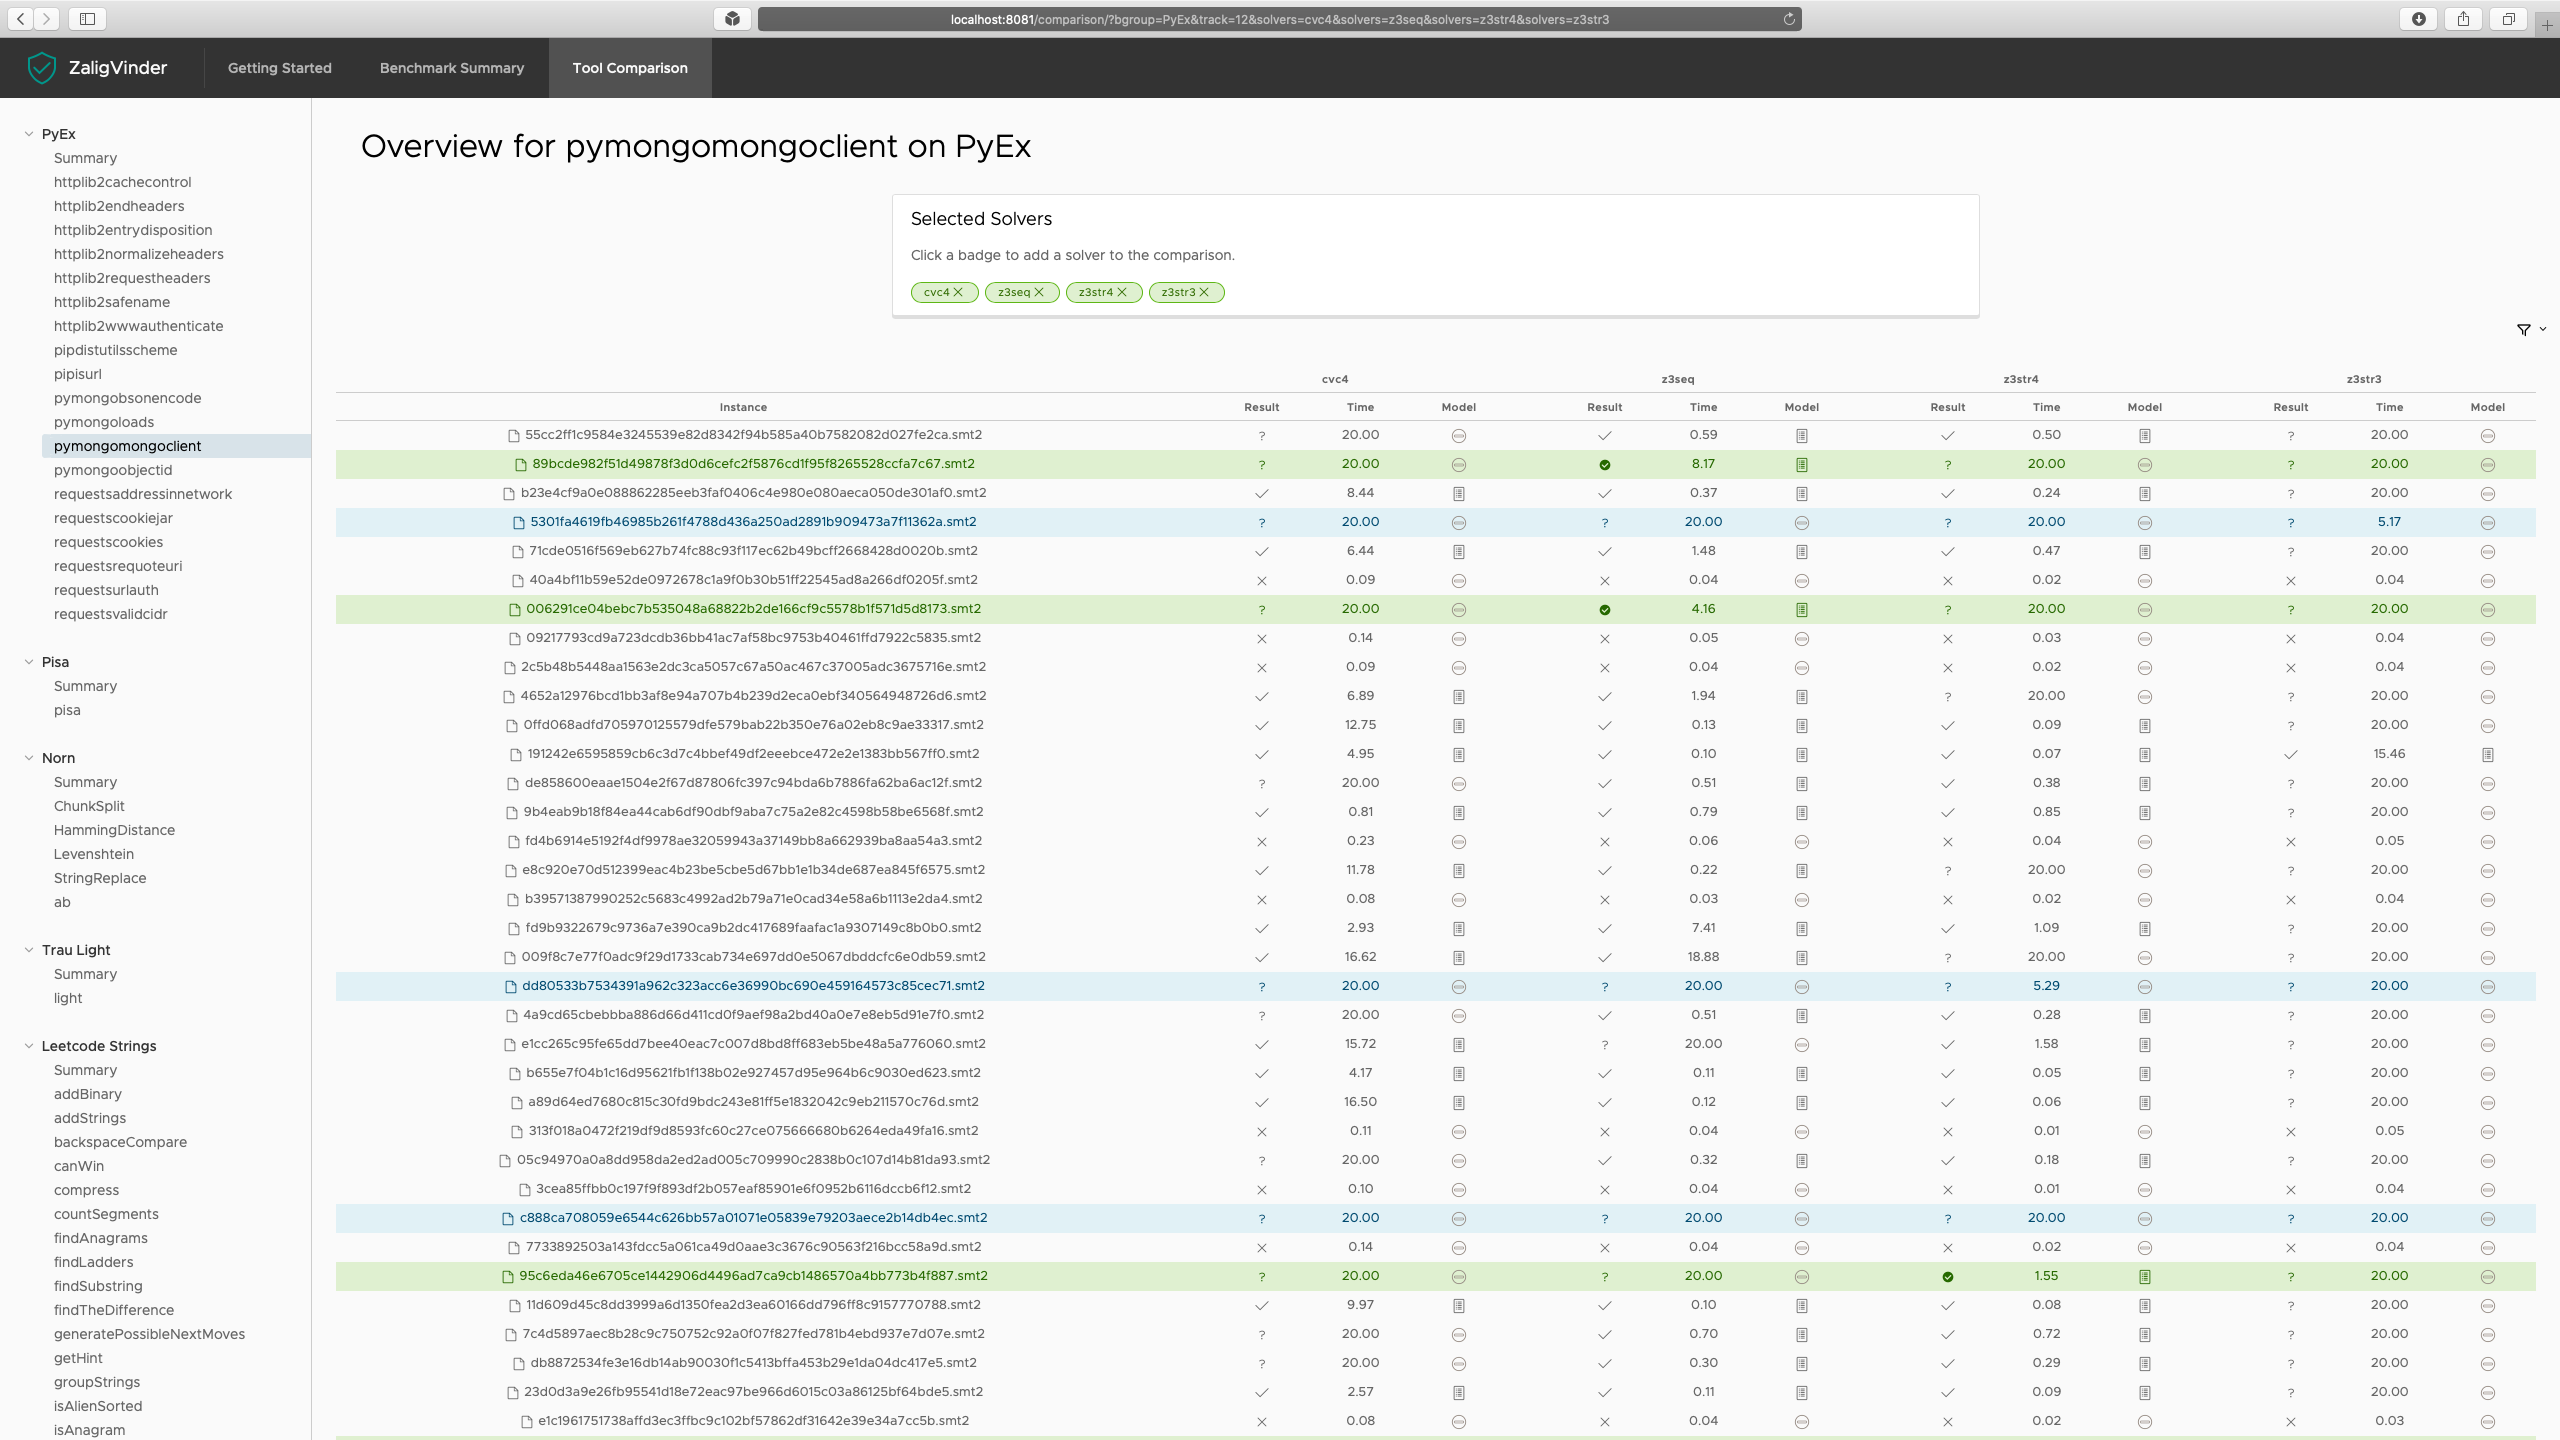
Task: Open z3str4 model icon for 55cc2ff1c9584 row
Action: coord(2145,436)
